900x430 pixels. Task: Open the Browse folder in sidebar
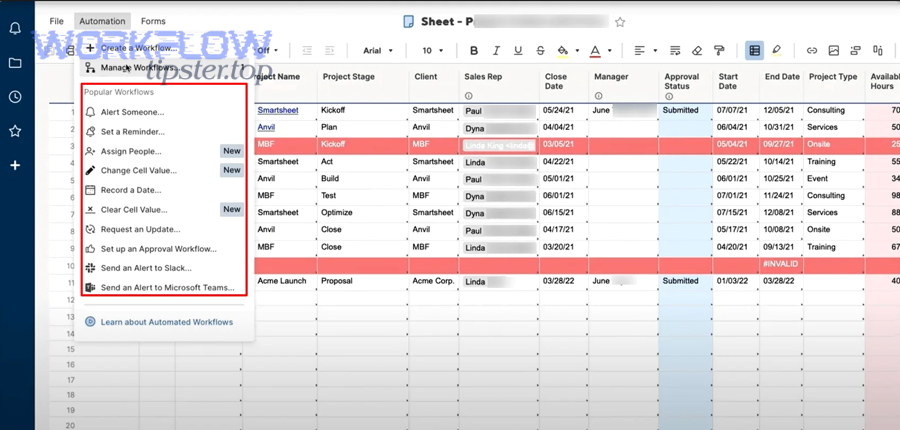[15, 63]
